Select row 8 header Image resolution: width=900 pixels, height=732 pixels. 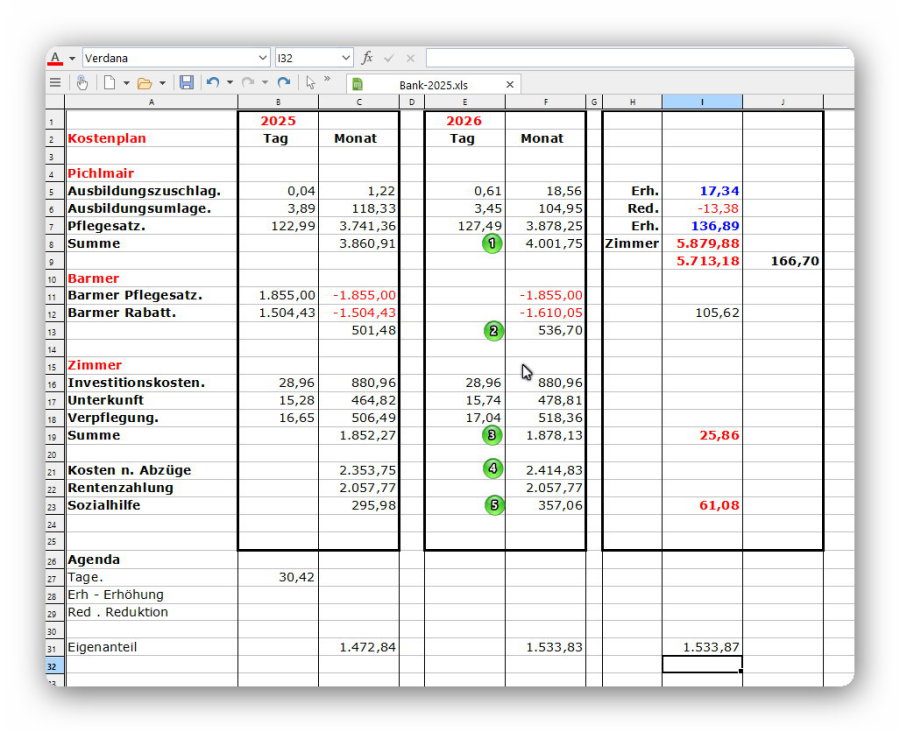coord(55,244)
